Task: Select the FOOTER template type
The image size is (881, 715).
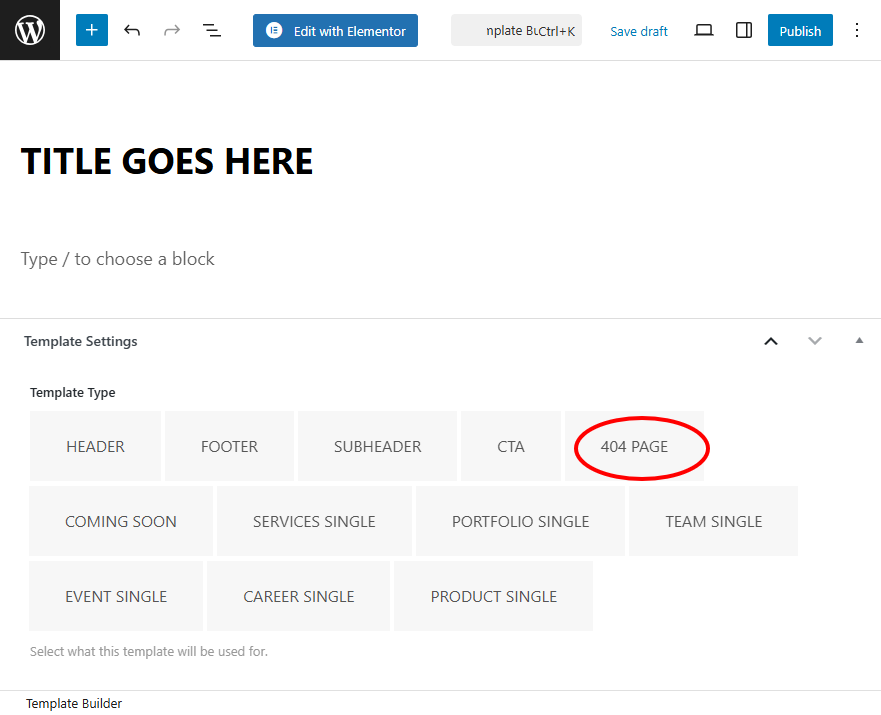Action: 229,446
